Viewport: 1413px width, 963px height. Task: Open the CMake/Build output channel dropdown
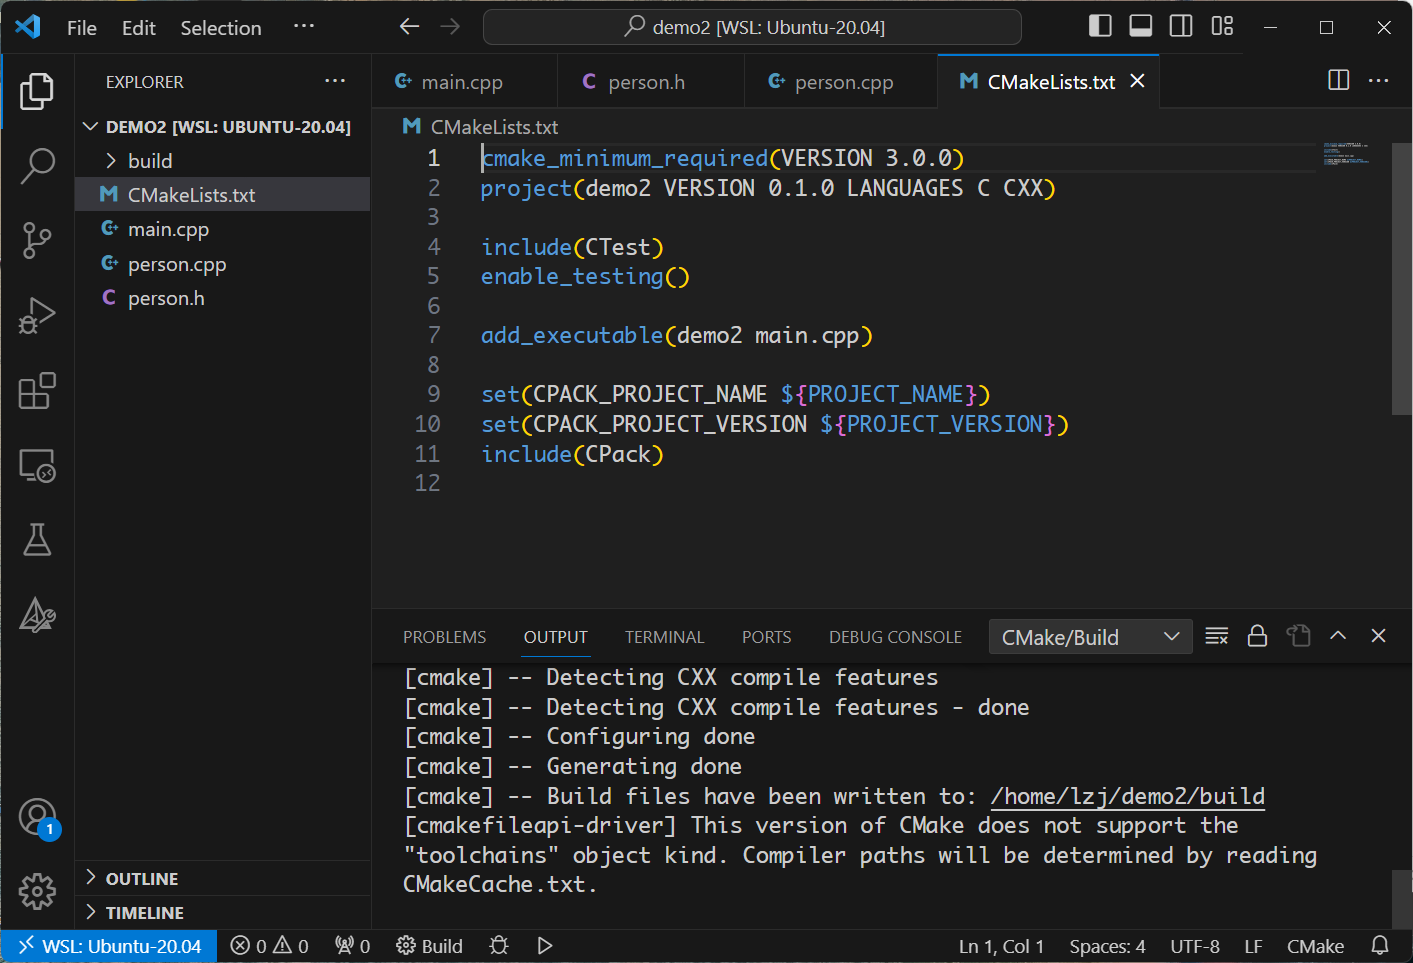pos(1089,636)
